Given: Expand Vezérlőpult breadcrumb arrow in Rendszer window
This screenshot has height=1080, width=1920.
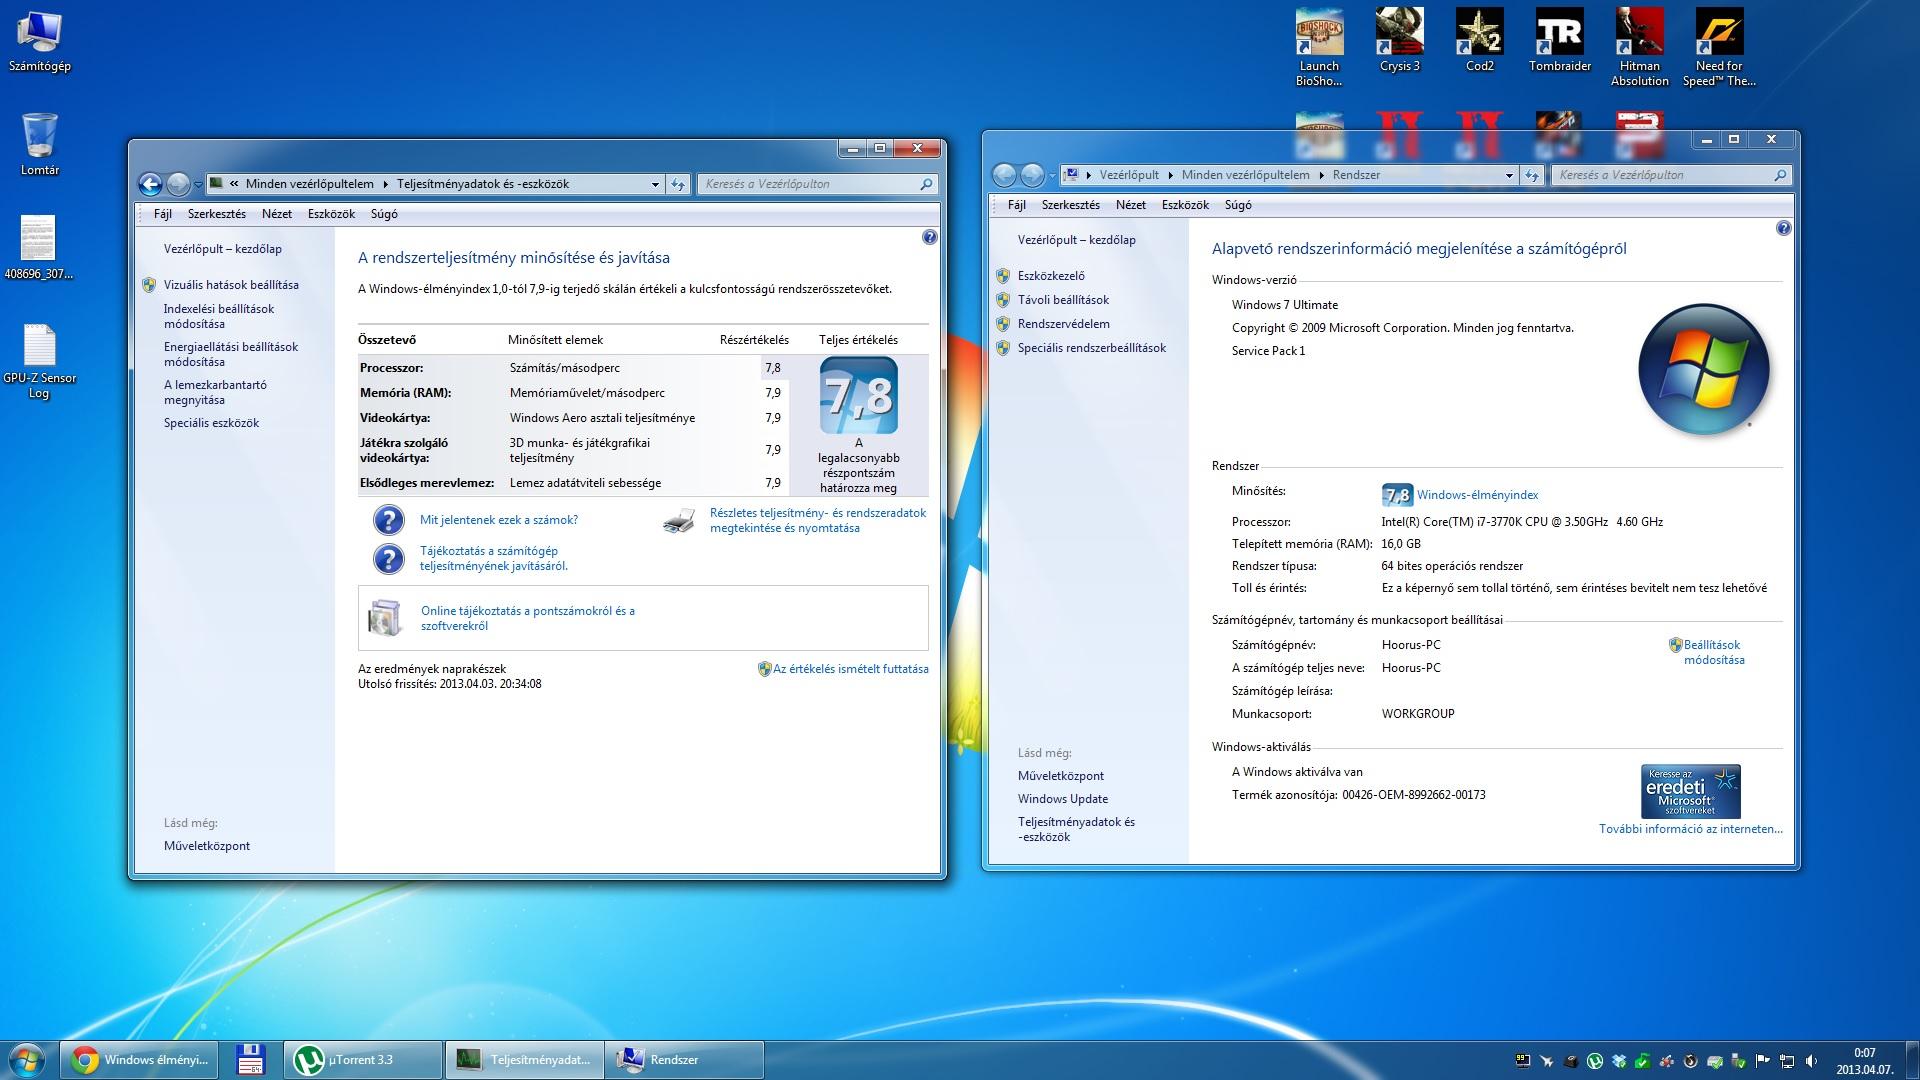Looking at the screenshot, I should 1170,175.
